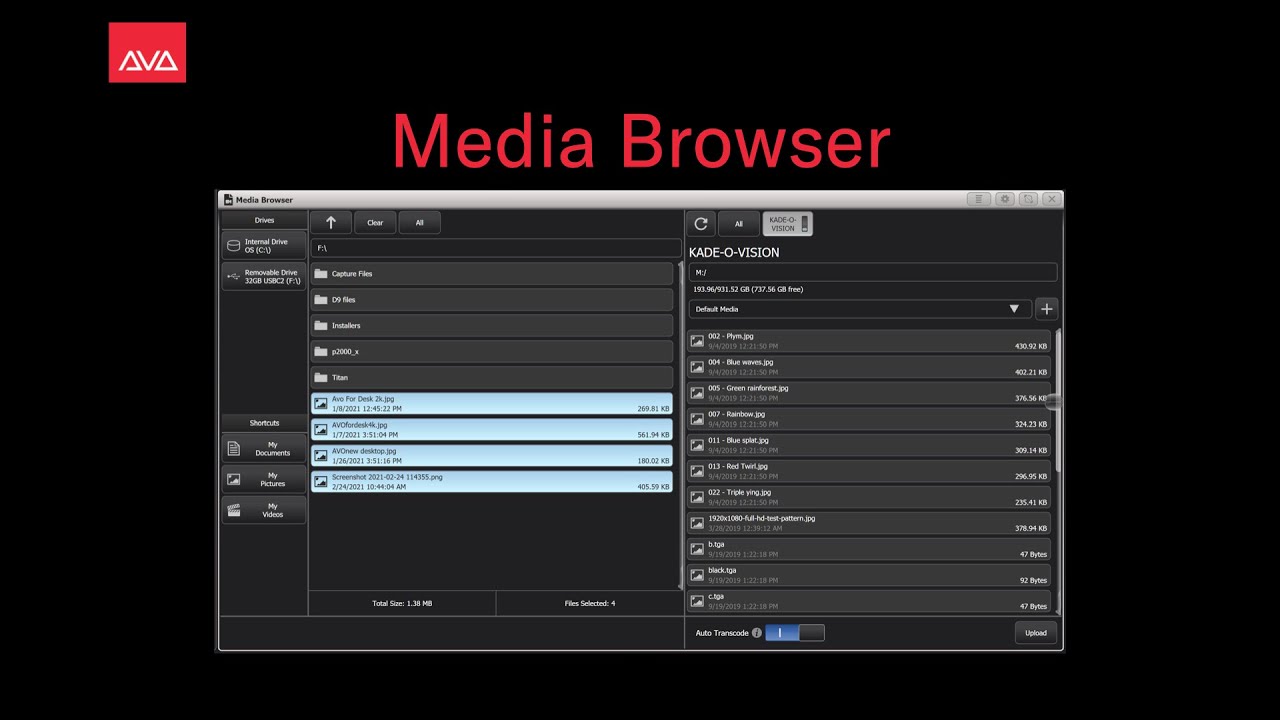This screenshot has height=720, width=1280.
Task: Select c.tga in the server list
Action: (x=869, y=601)
